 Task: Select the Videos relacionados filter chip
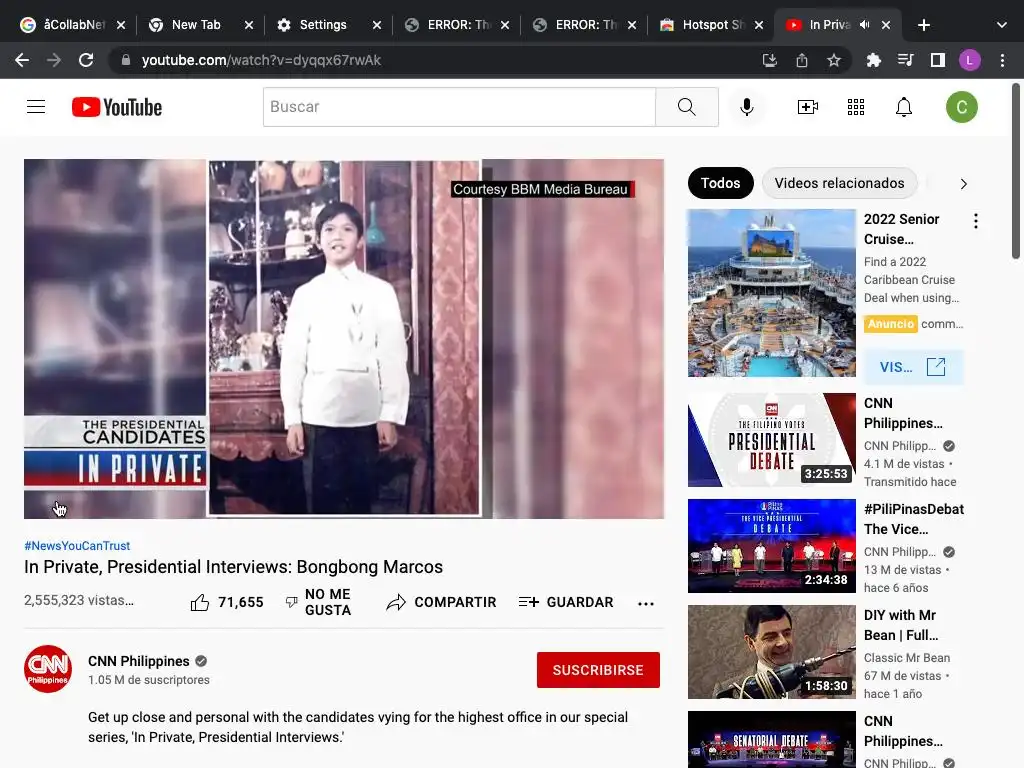tap(839, 183)
